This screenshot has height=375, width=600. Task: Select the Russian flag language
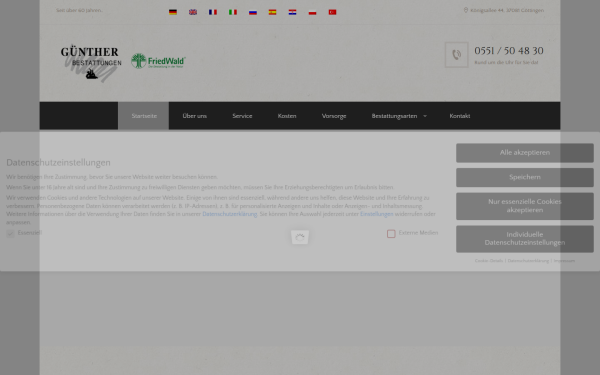coord(253,12)
